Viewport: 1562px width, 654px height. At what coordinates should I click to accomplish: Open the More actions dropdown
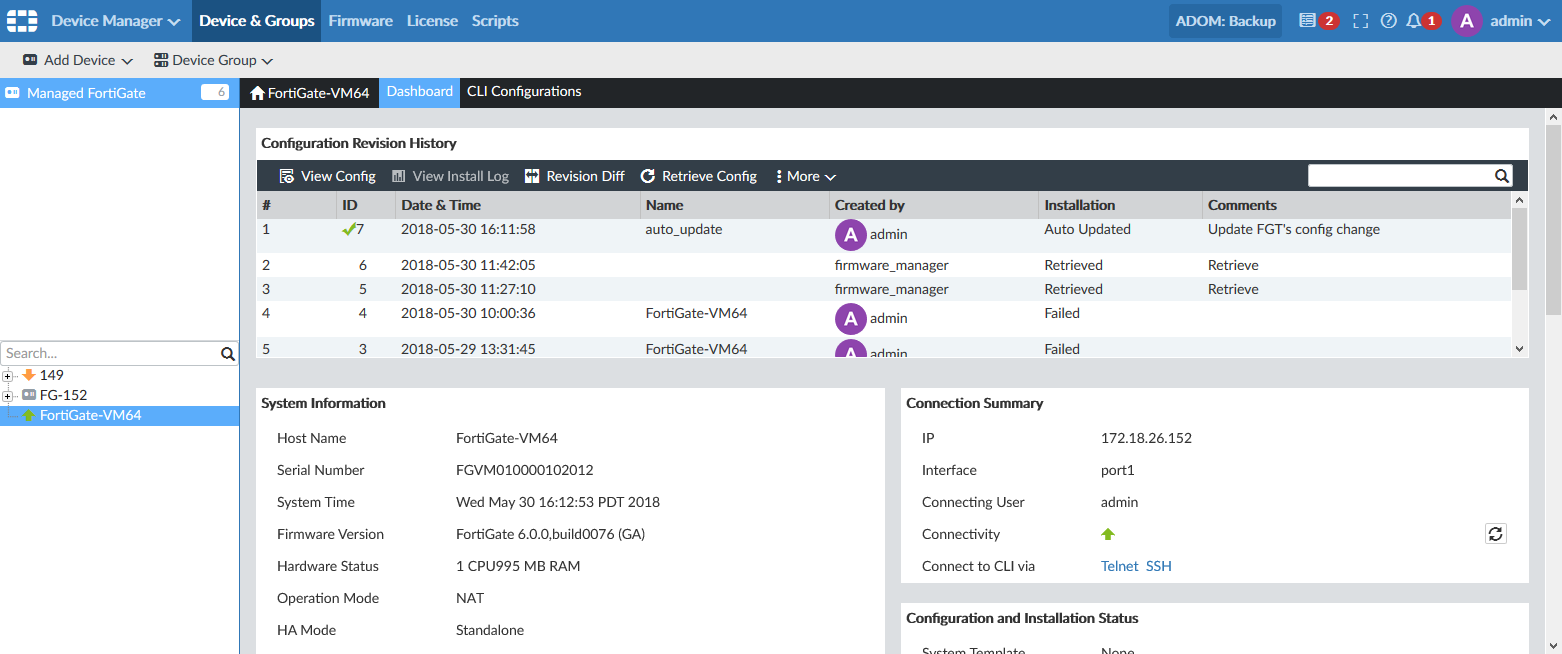coord(806,176)
